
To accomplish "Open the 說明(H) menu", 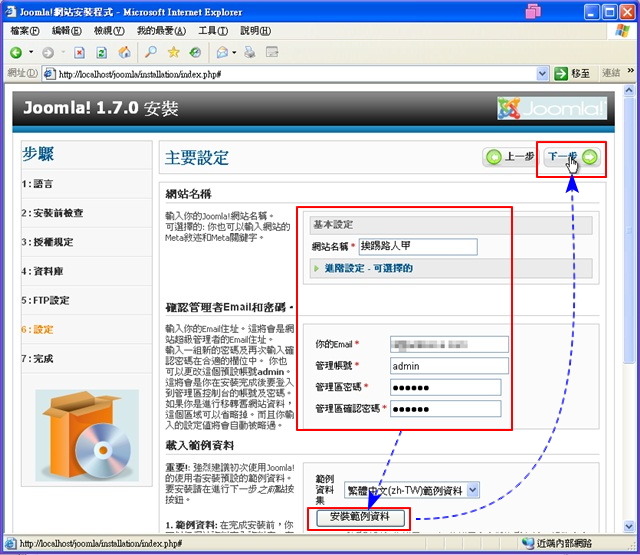I will click(256, 31).
